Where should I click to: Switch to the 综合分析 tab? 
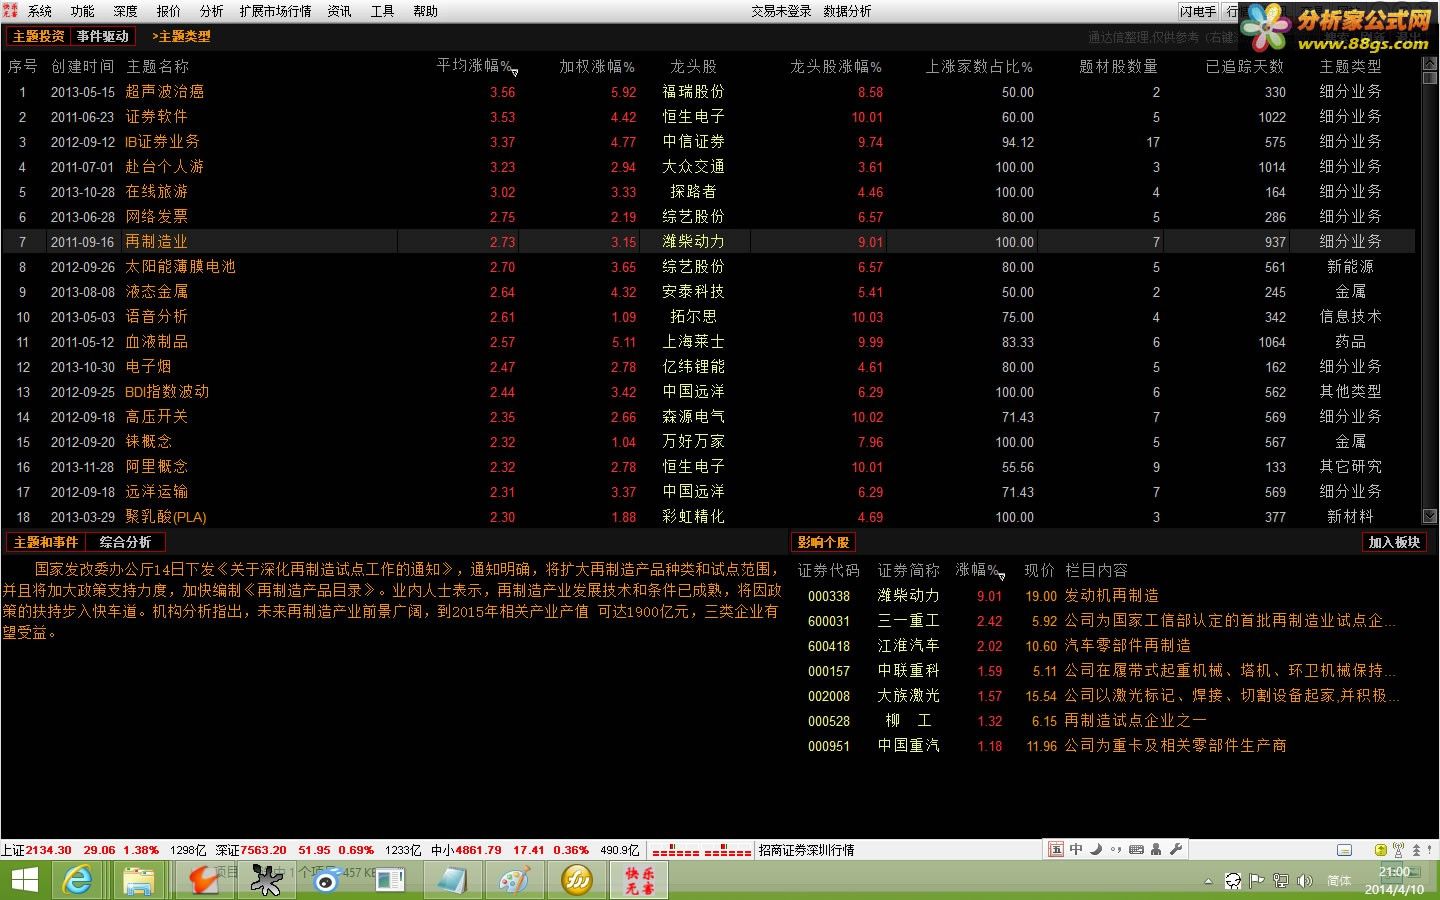[125, 542]
